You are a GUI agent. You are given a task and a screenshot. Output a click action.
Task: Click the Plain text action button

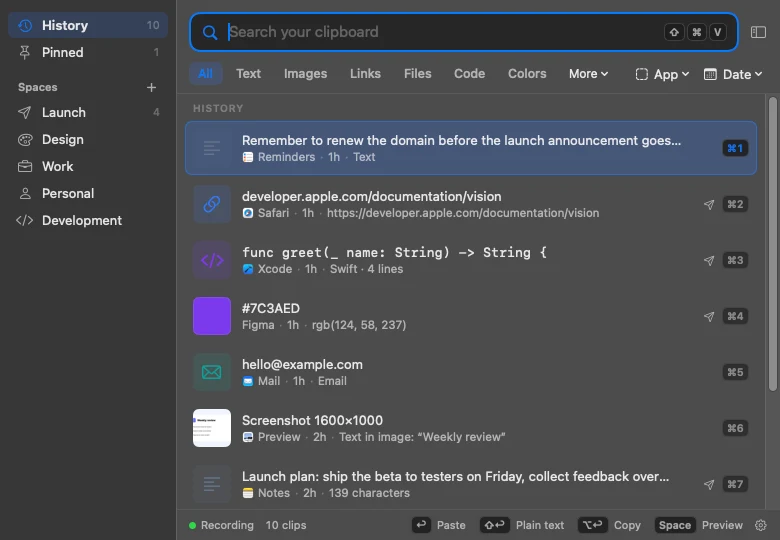point(522,525)
